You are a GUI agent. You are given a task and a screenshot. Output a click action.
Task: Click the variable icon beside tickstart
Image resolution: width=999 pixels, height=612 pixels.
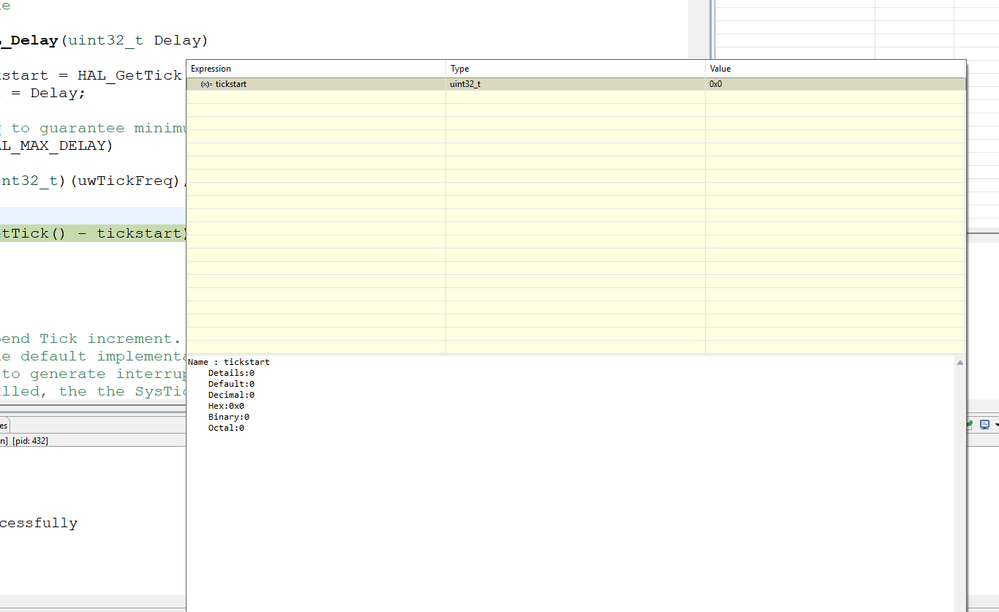(x=206, y=84)
